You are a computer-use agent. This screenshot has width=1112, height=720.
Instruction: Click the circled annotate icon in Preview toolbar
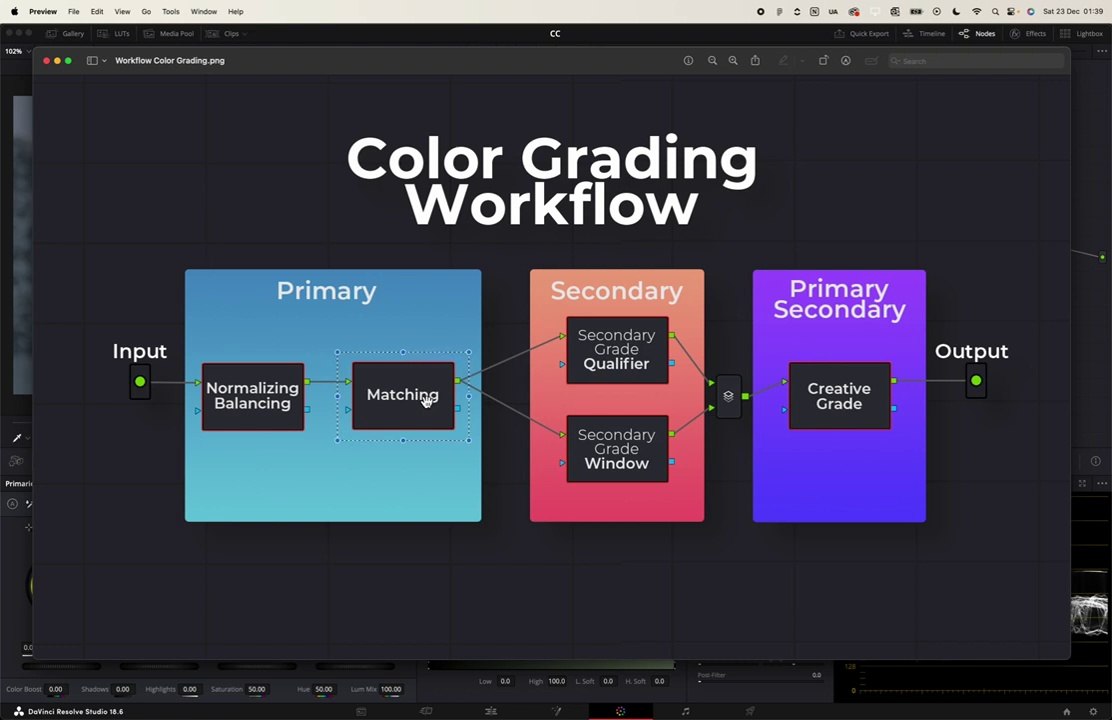pyautogui.click(x=846, y=61)
